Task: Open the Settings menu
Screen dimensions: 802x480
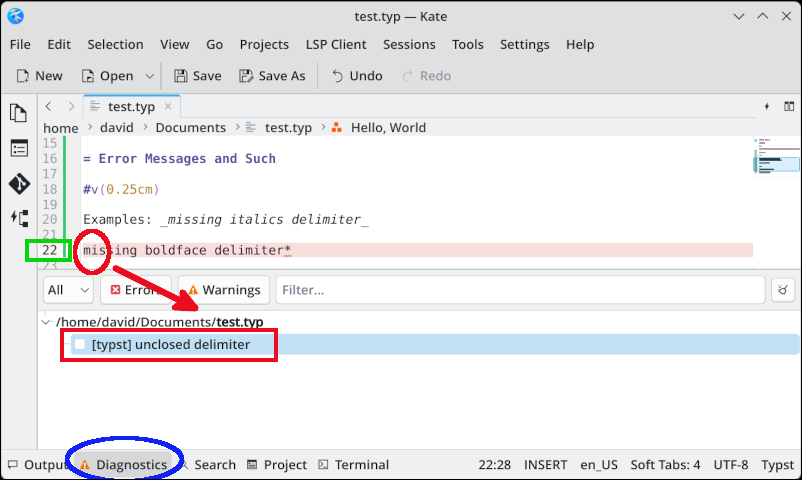Action: coord(524,45)
